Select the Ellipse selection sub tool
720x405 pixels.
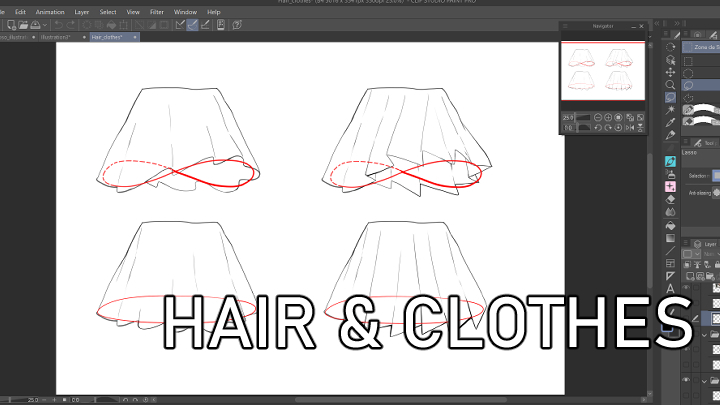pos(688,73)
